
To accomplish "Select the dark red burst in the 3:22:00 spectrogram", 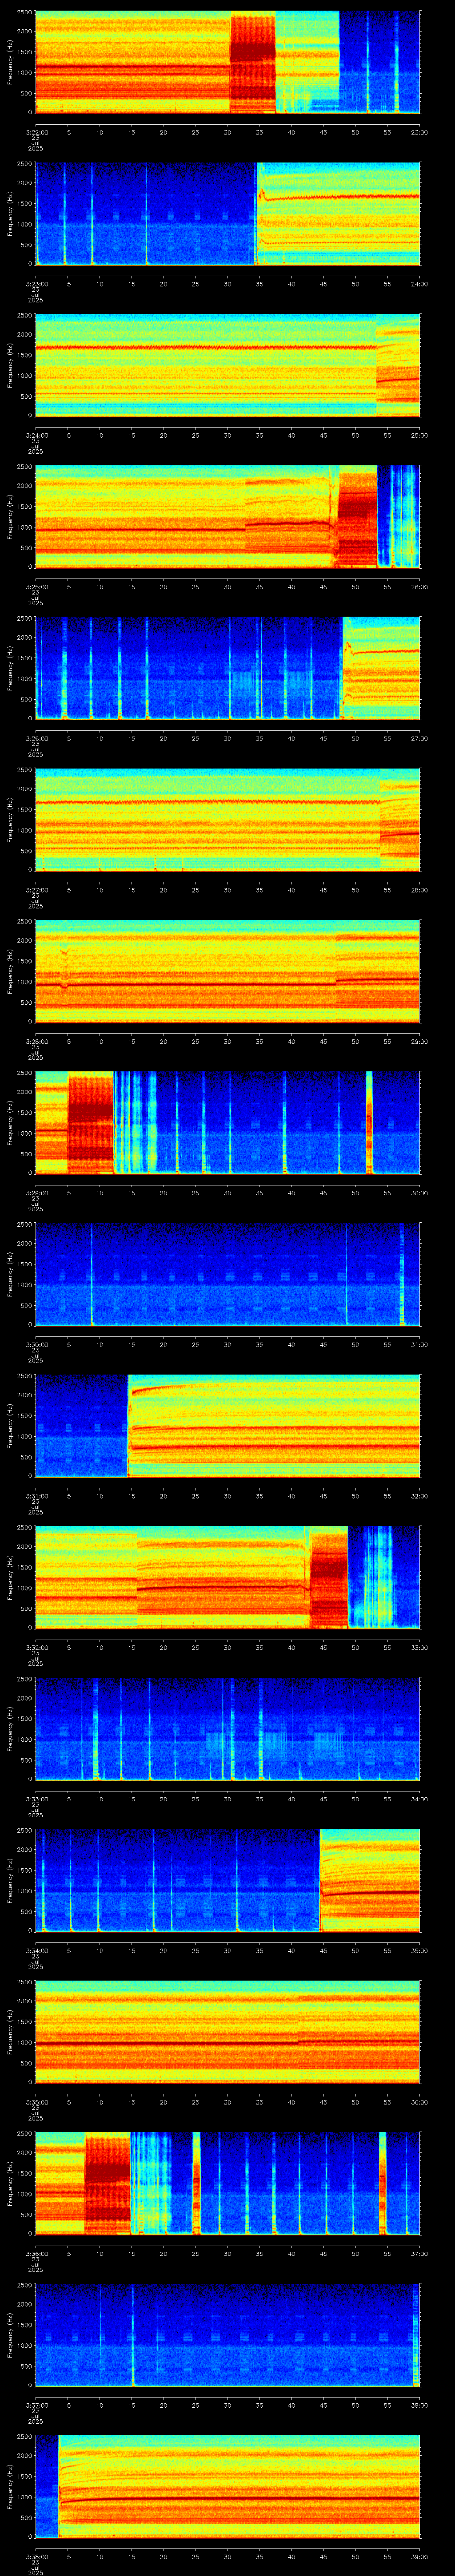I will [253, 62].
